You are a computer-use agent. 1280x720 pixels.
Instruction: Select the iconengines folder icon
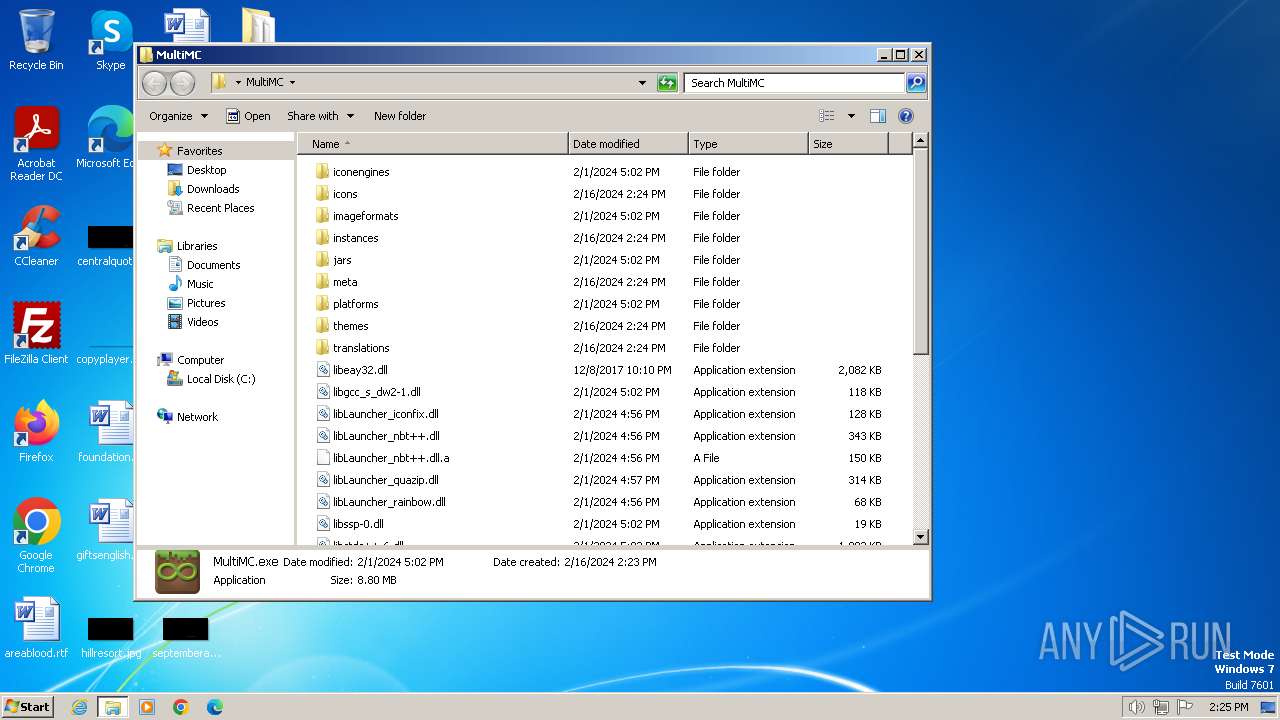click(x=322, y=171)
